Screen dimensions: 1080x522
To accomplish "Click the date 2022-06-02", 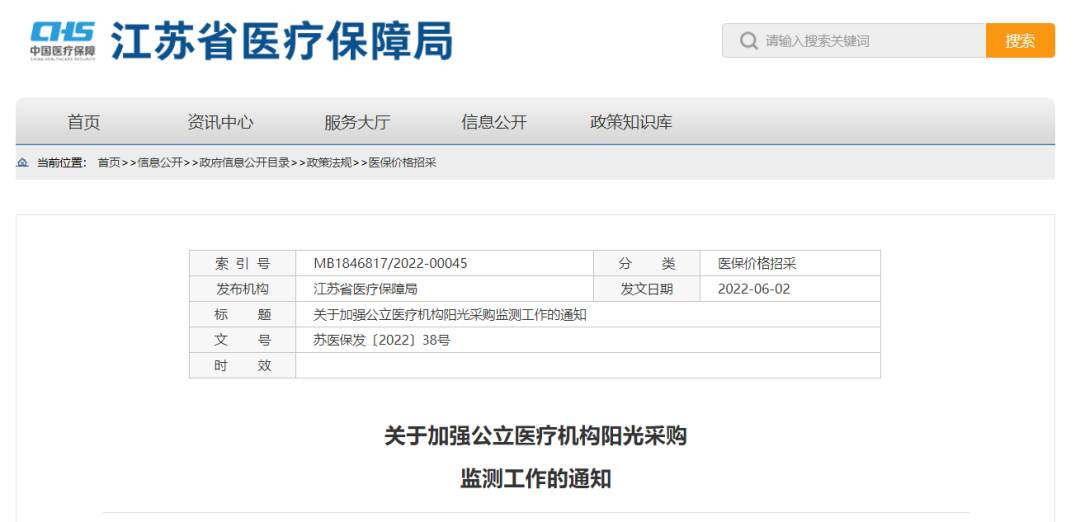I will (754, 289).
